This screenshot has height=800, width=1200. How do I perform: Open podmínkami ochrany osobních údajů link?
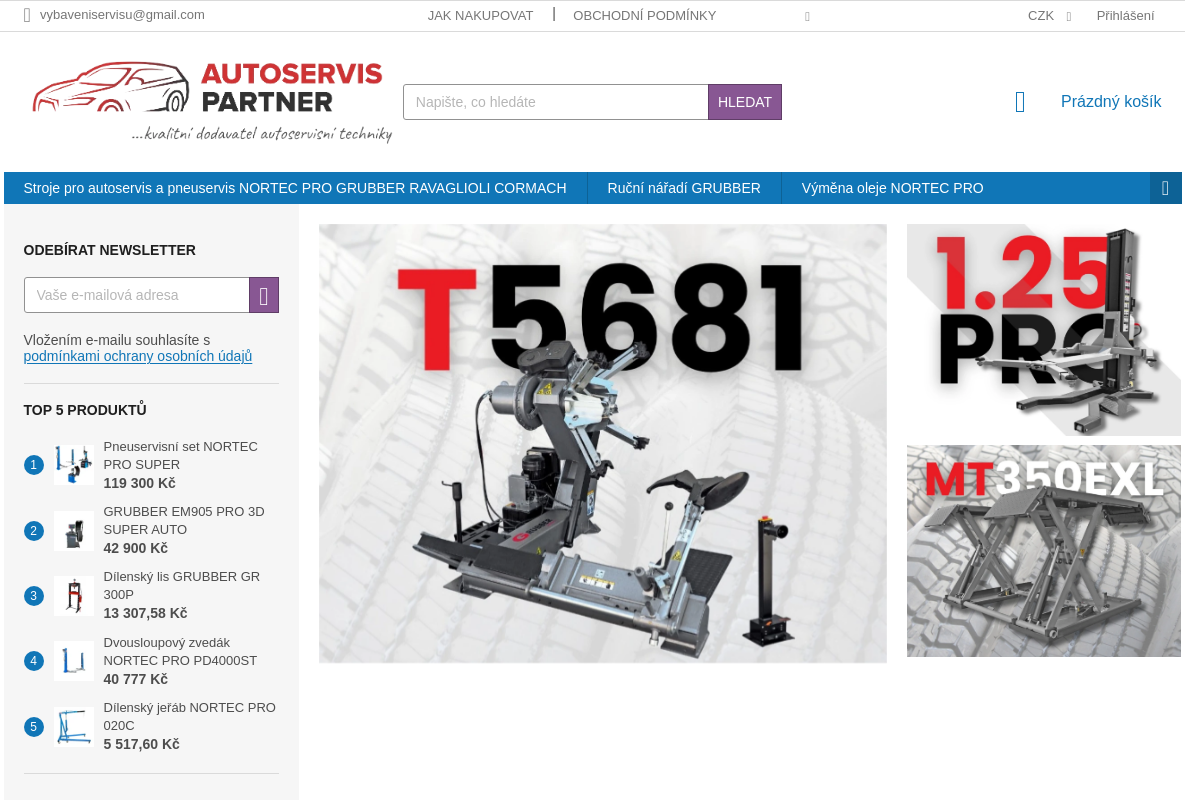[138, 357]
